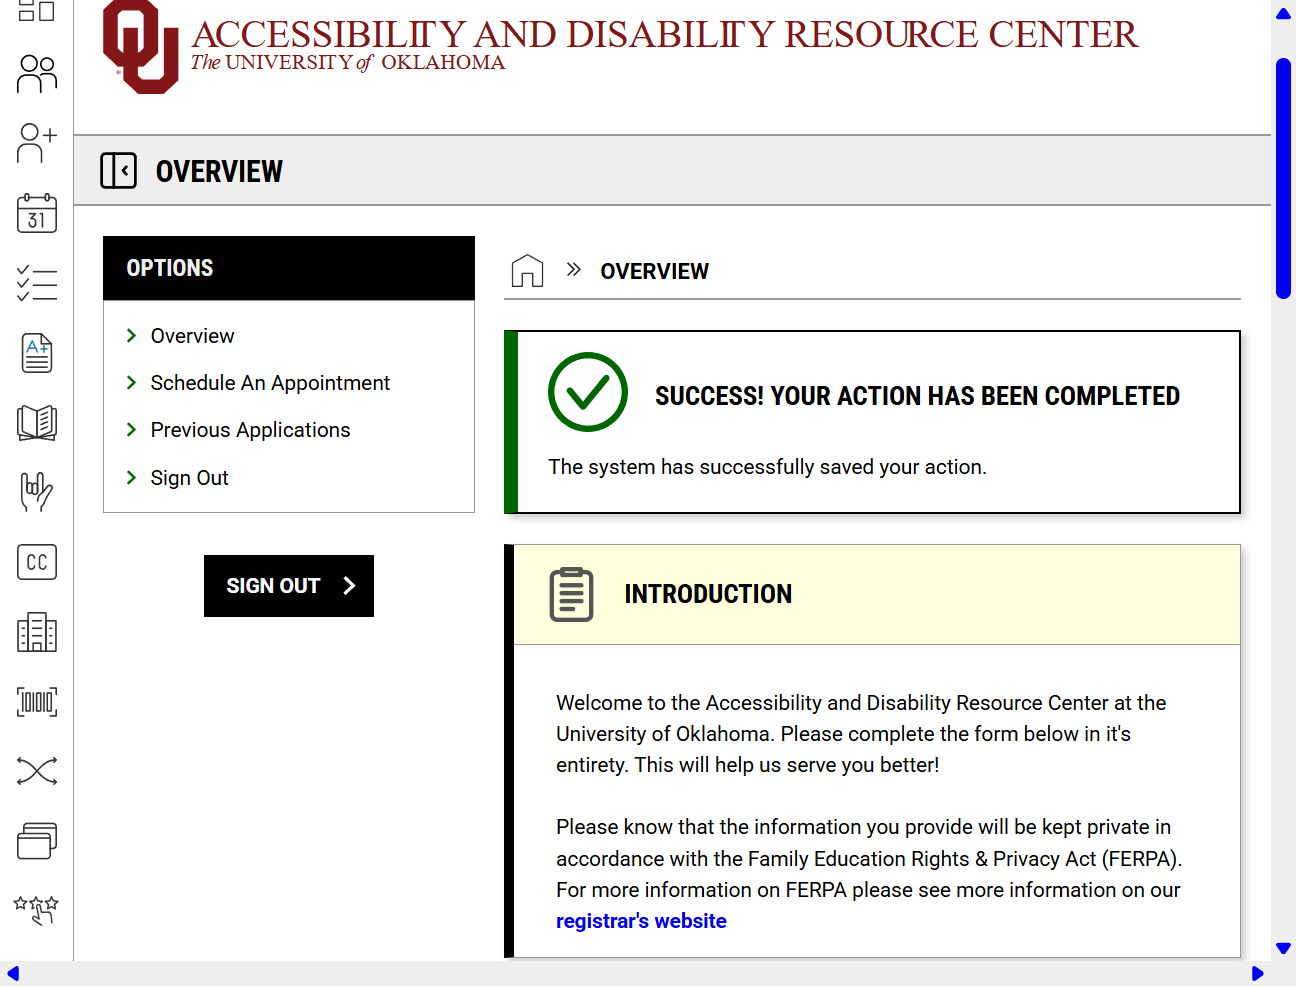Image resolution: width=1296 pixels, height=986 pixels.
Task: Click the OU logo in header
Action: pos(141,47)
